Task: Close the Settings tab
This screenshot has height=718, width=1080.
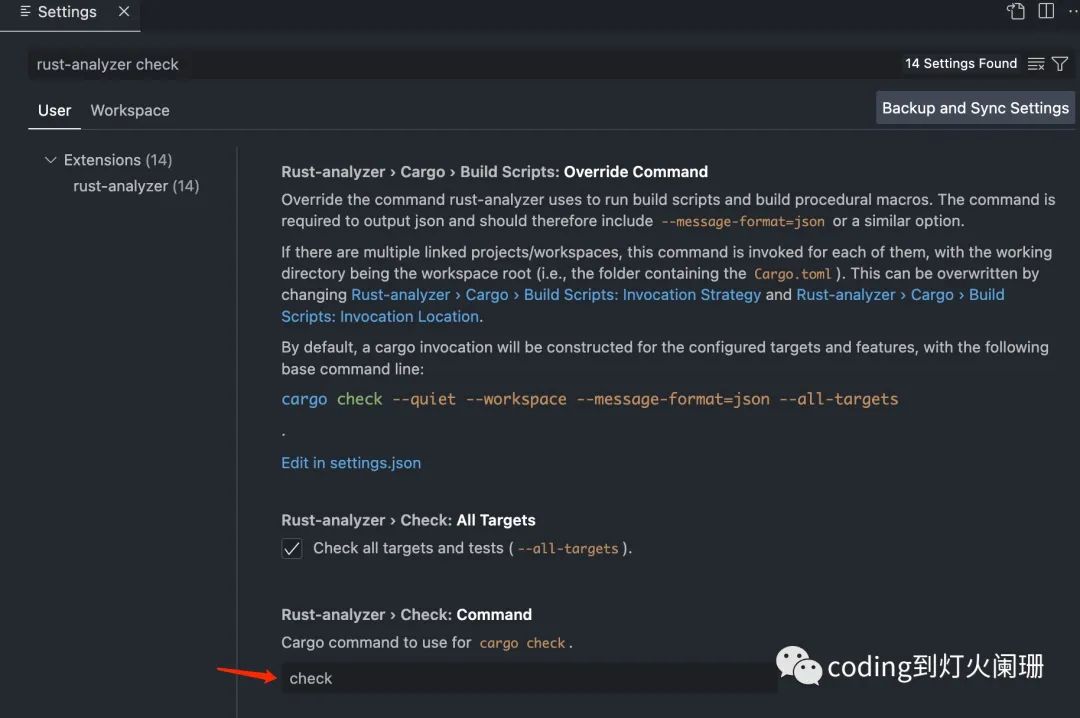Action: click(x=124, y=11)
